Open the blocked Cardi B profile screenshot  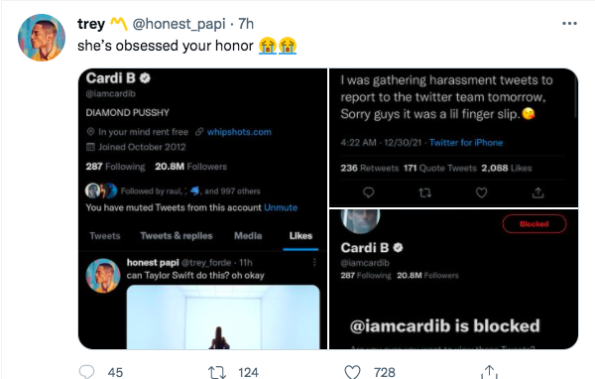[x=453, y=279]
